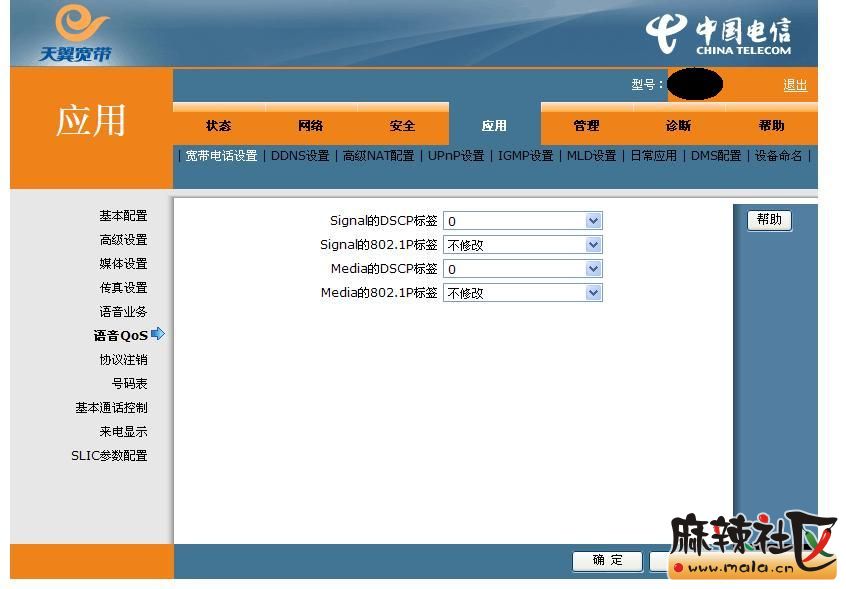
Task: Go to the 管理 tab
Action: pyautogui.click(x=586, y=126)
